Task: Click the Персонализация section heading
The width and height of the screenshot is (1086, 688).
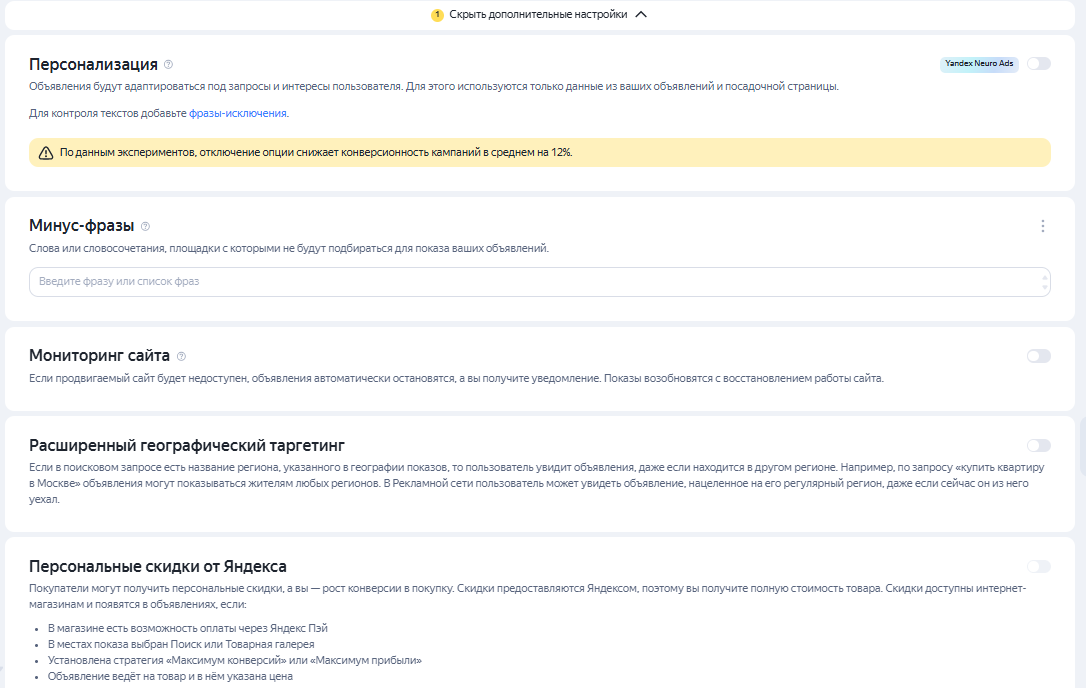Action: point(94,64)
